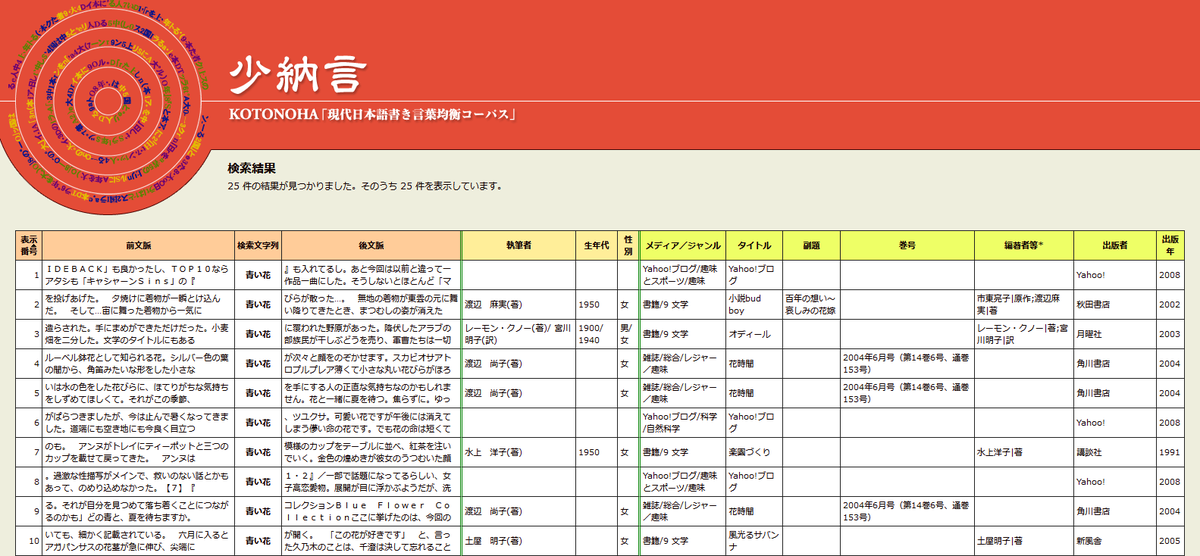Viewport: 1200px width, 556px height.
Task: Click publication year 1991
Action: tap(1169, 452)
